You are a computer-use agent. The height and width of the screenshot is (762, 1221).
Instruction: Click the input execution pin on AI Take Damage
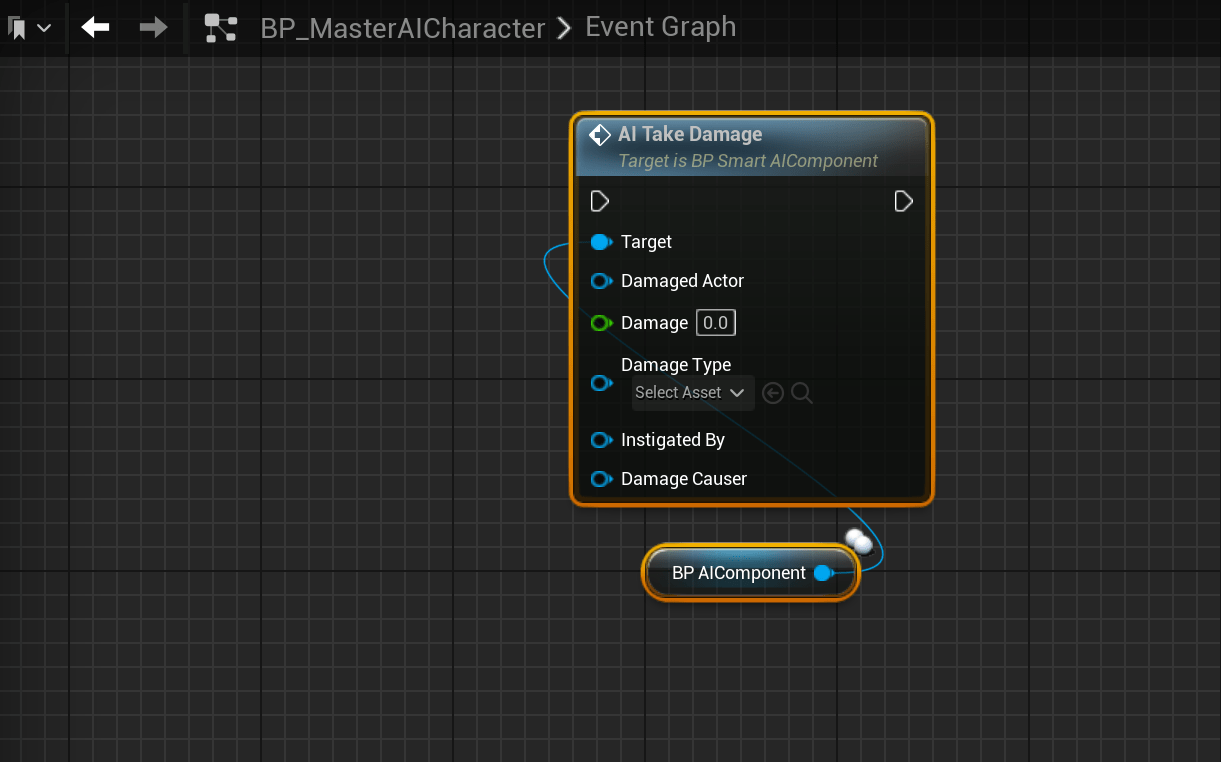600,202
